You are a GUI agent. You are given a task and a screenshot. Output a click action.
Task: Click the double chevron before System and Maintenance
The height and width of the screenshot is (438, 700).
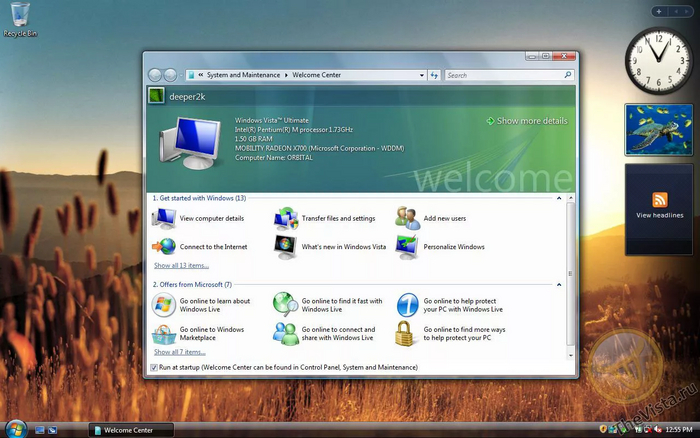[200, 75]
